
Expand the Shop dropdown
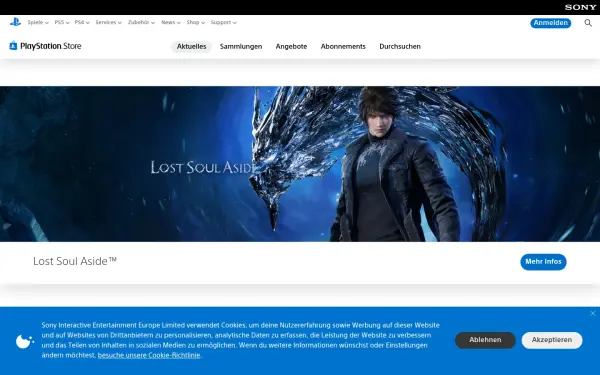pyautogui.click(x=196, y=23)
